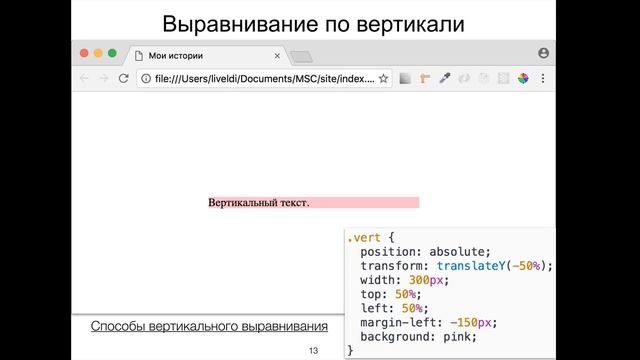Open the gray gradient square extension

click(x=405, y=78)
